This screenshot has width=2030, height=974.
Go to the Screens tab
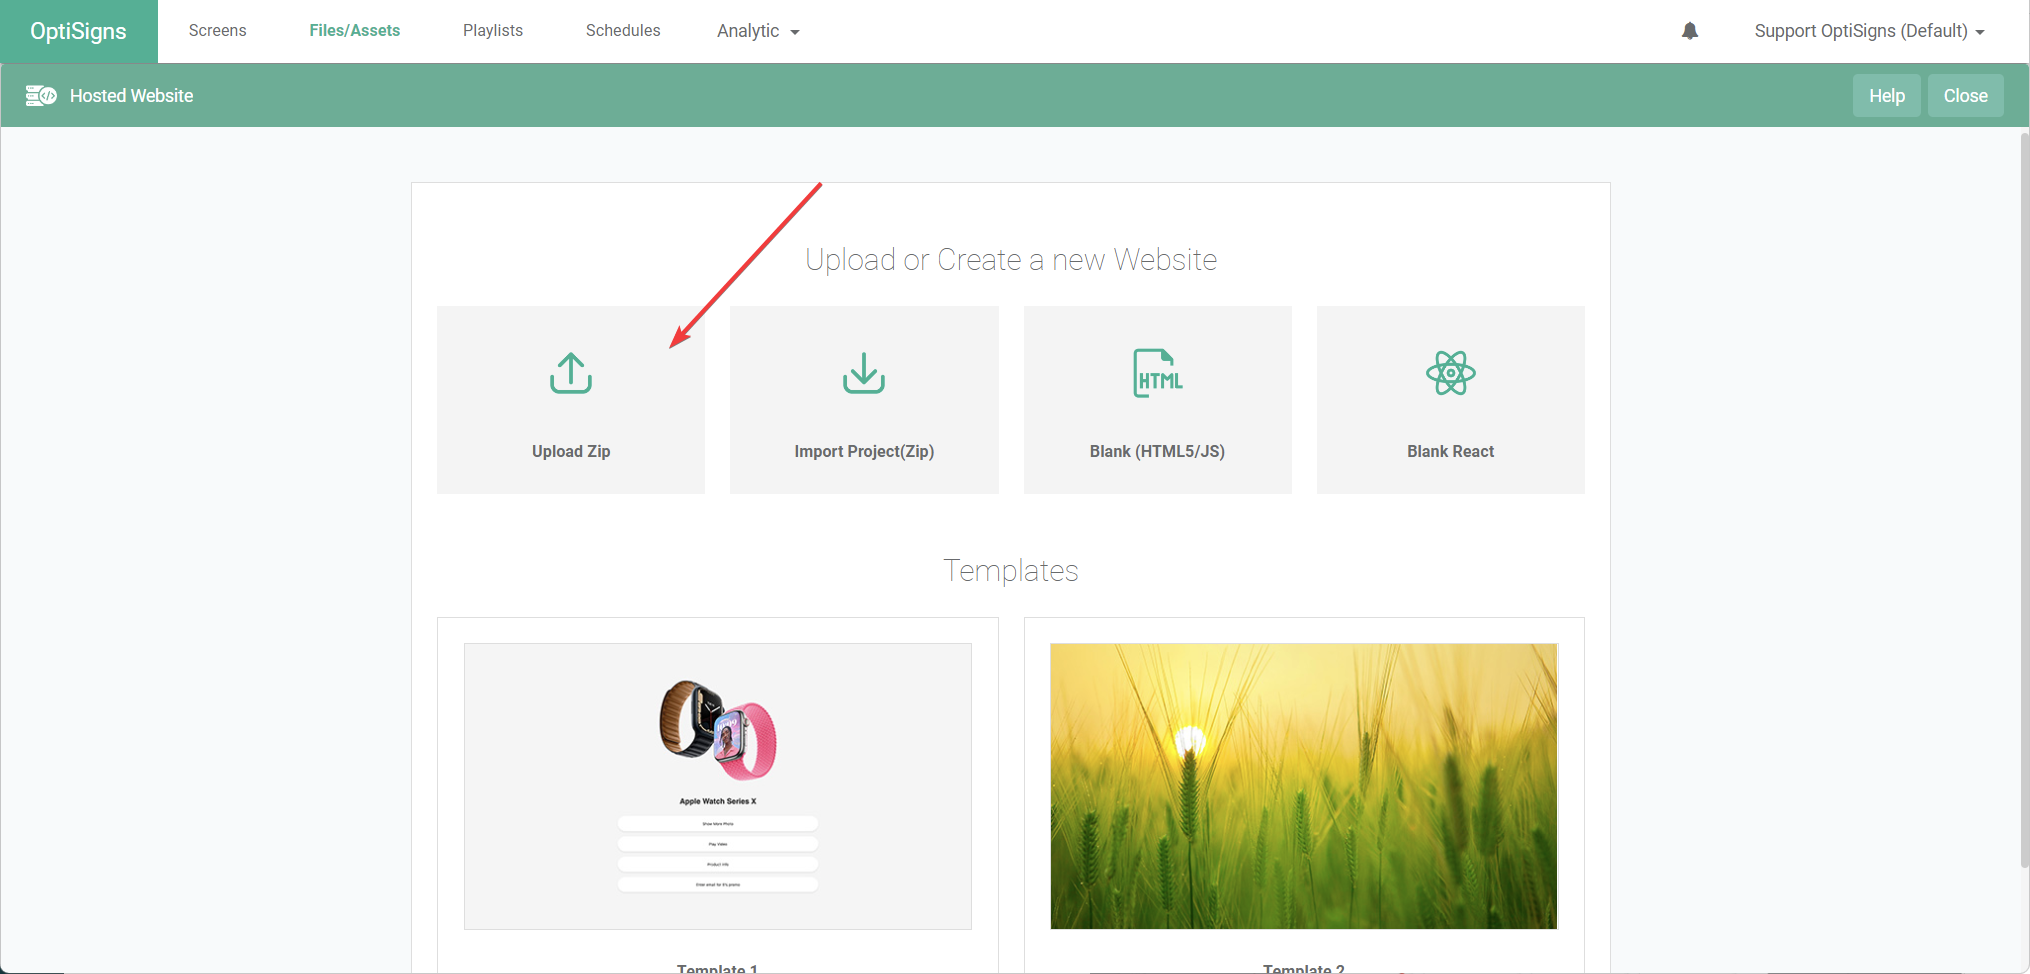point(217,31)
